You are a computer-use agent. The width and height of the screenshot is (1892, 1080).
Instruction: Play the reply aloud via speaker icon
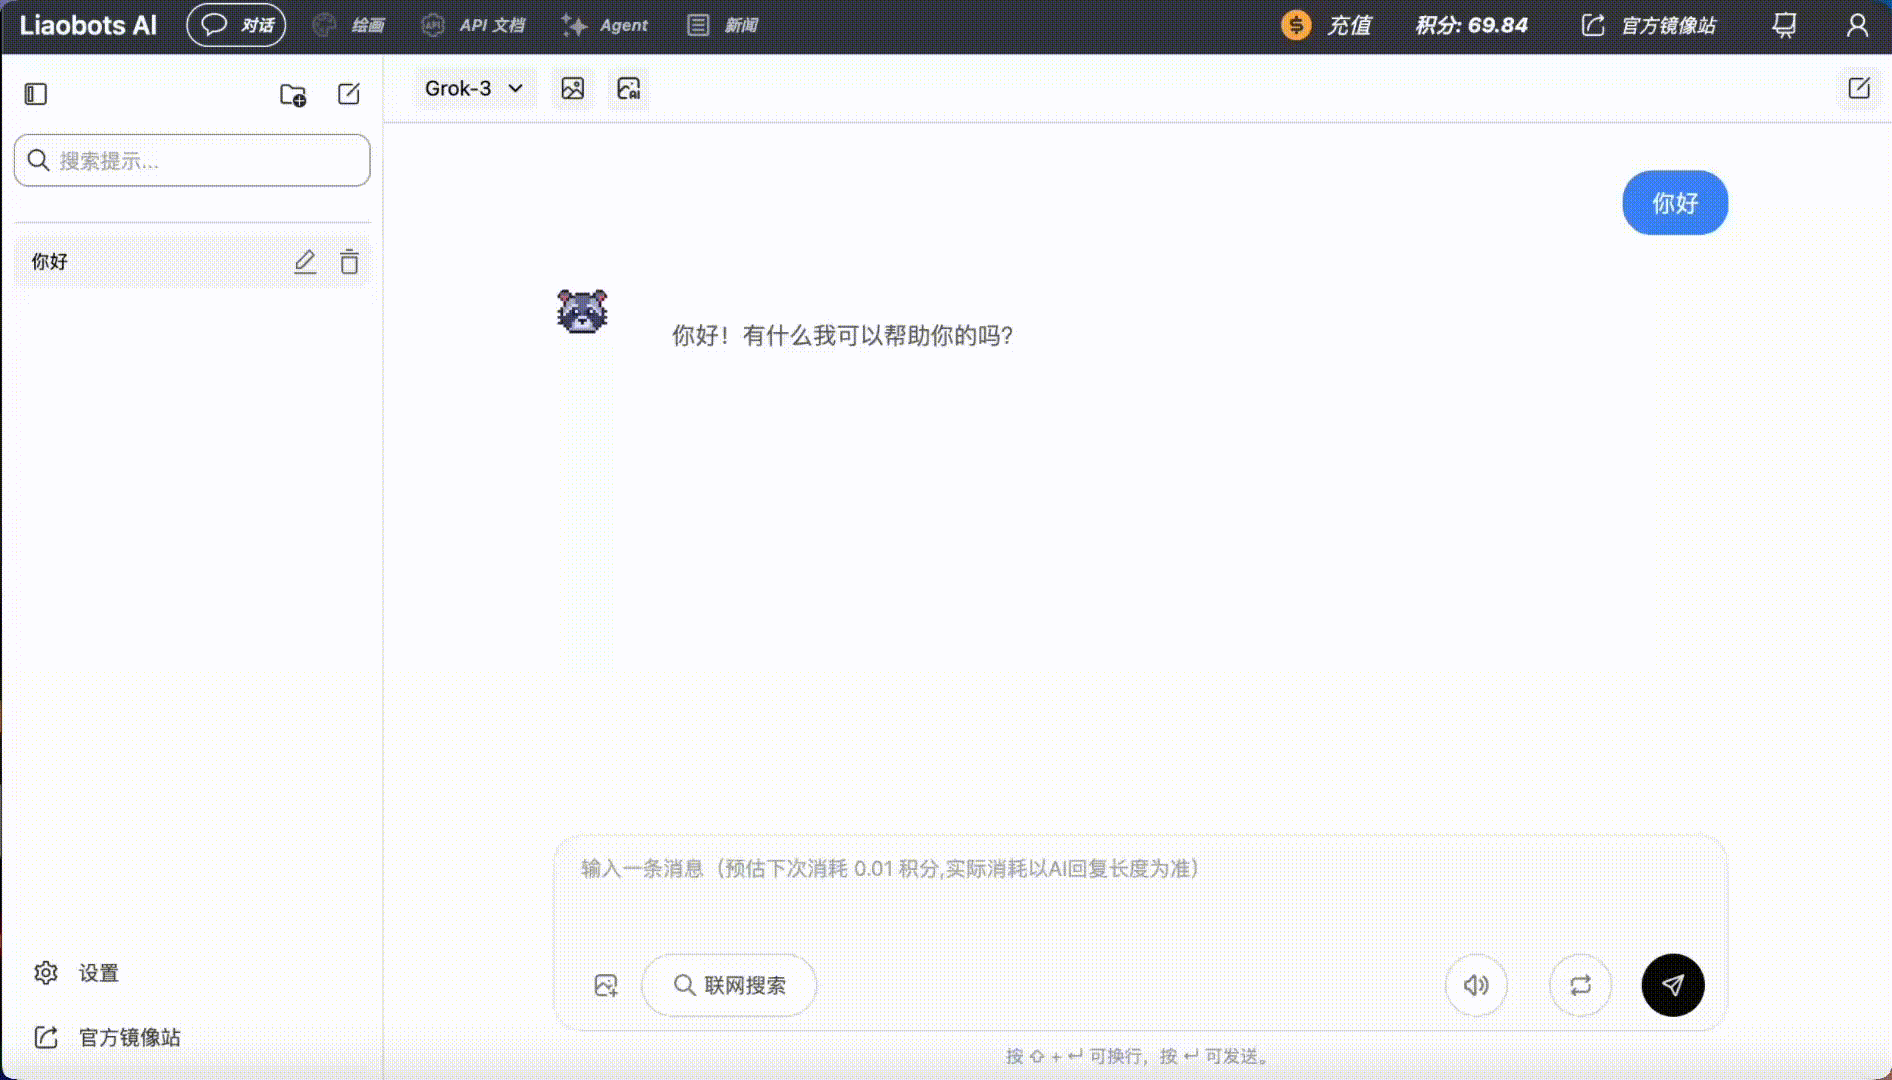pyautogui.click(x=1475, y=985)
